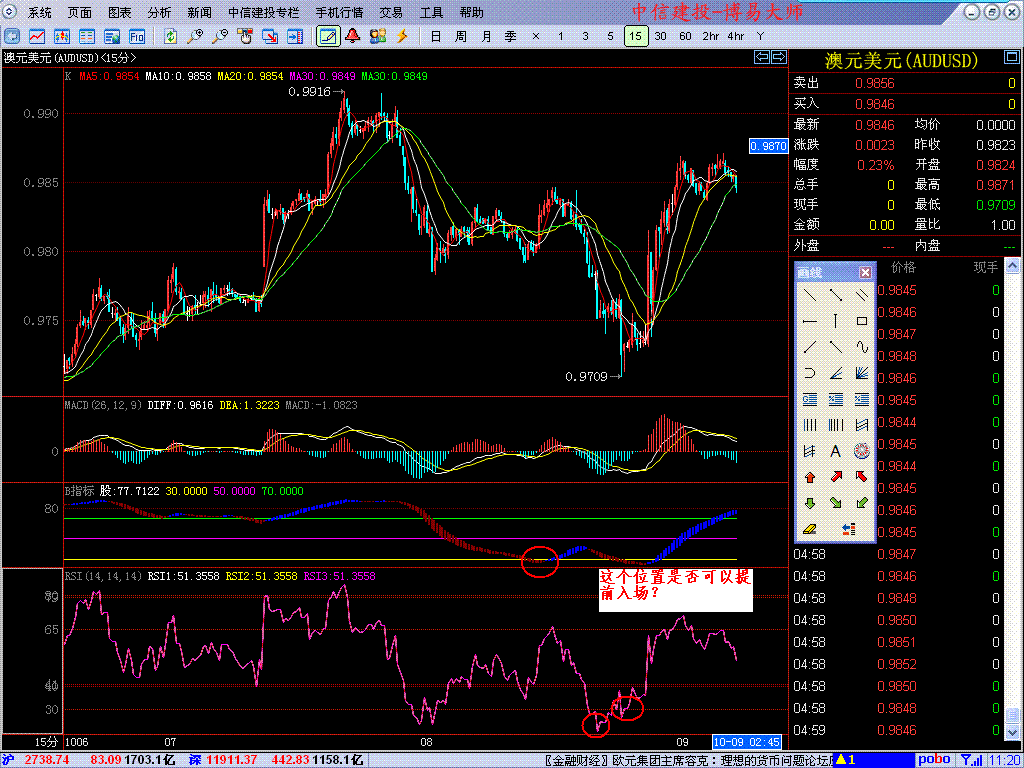Switch to daily 日 period
The height and width of the screenshot is (768, 1024).
coord(436,36)
